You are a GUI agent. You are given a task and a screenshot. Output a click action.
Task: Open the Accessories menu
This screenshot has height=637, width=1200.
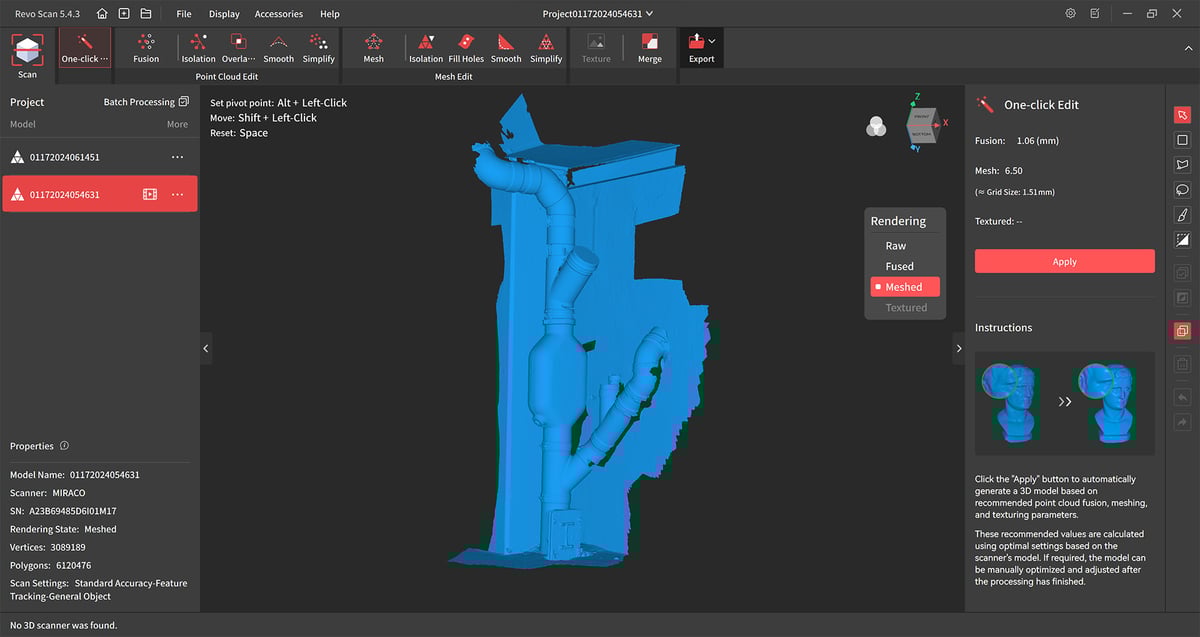(279, 14)
